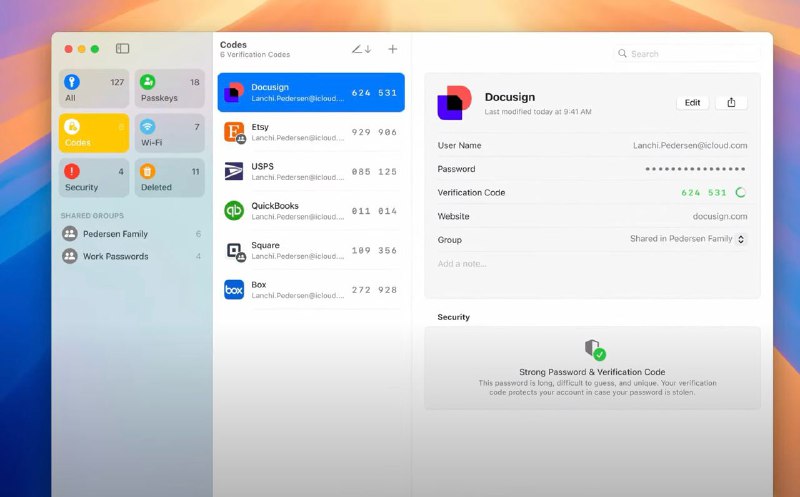Click the Docusign logo in the list
This screenshot has height=497, width=800.
234,92
